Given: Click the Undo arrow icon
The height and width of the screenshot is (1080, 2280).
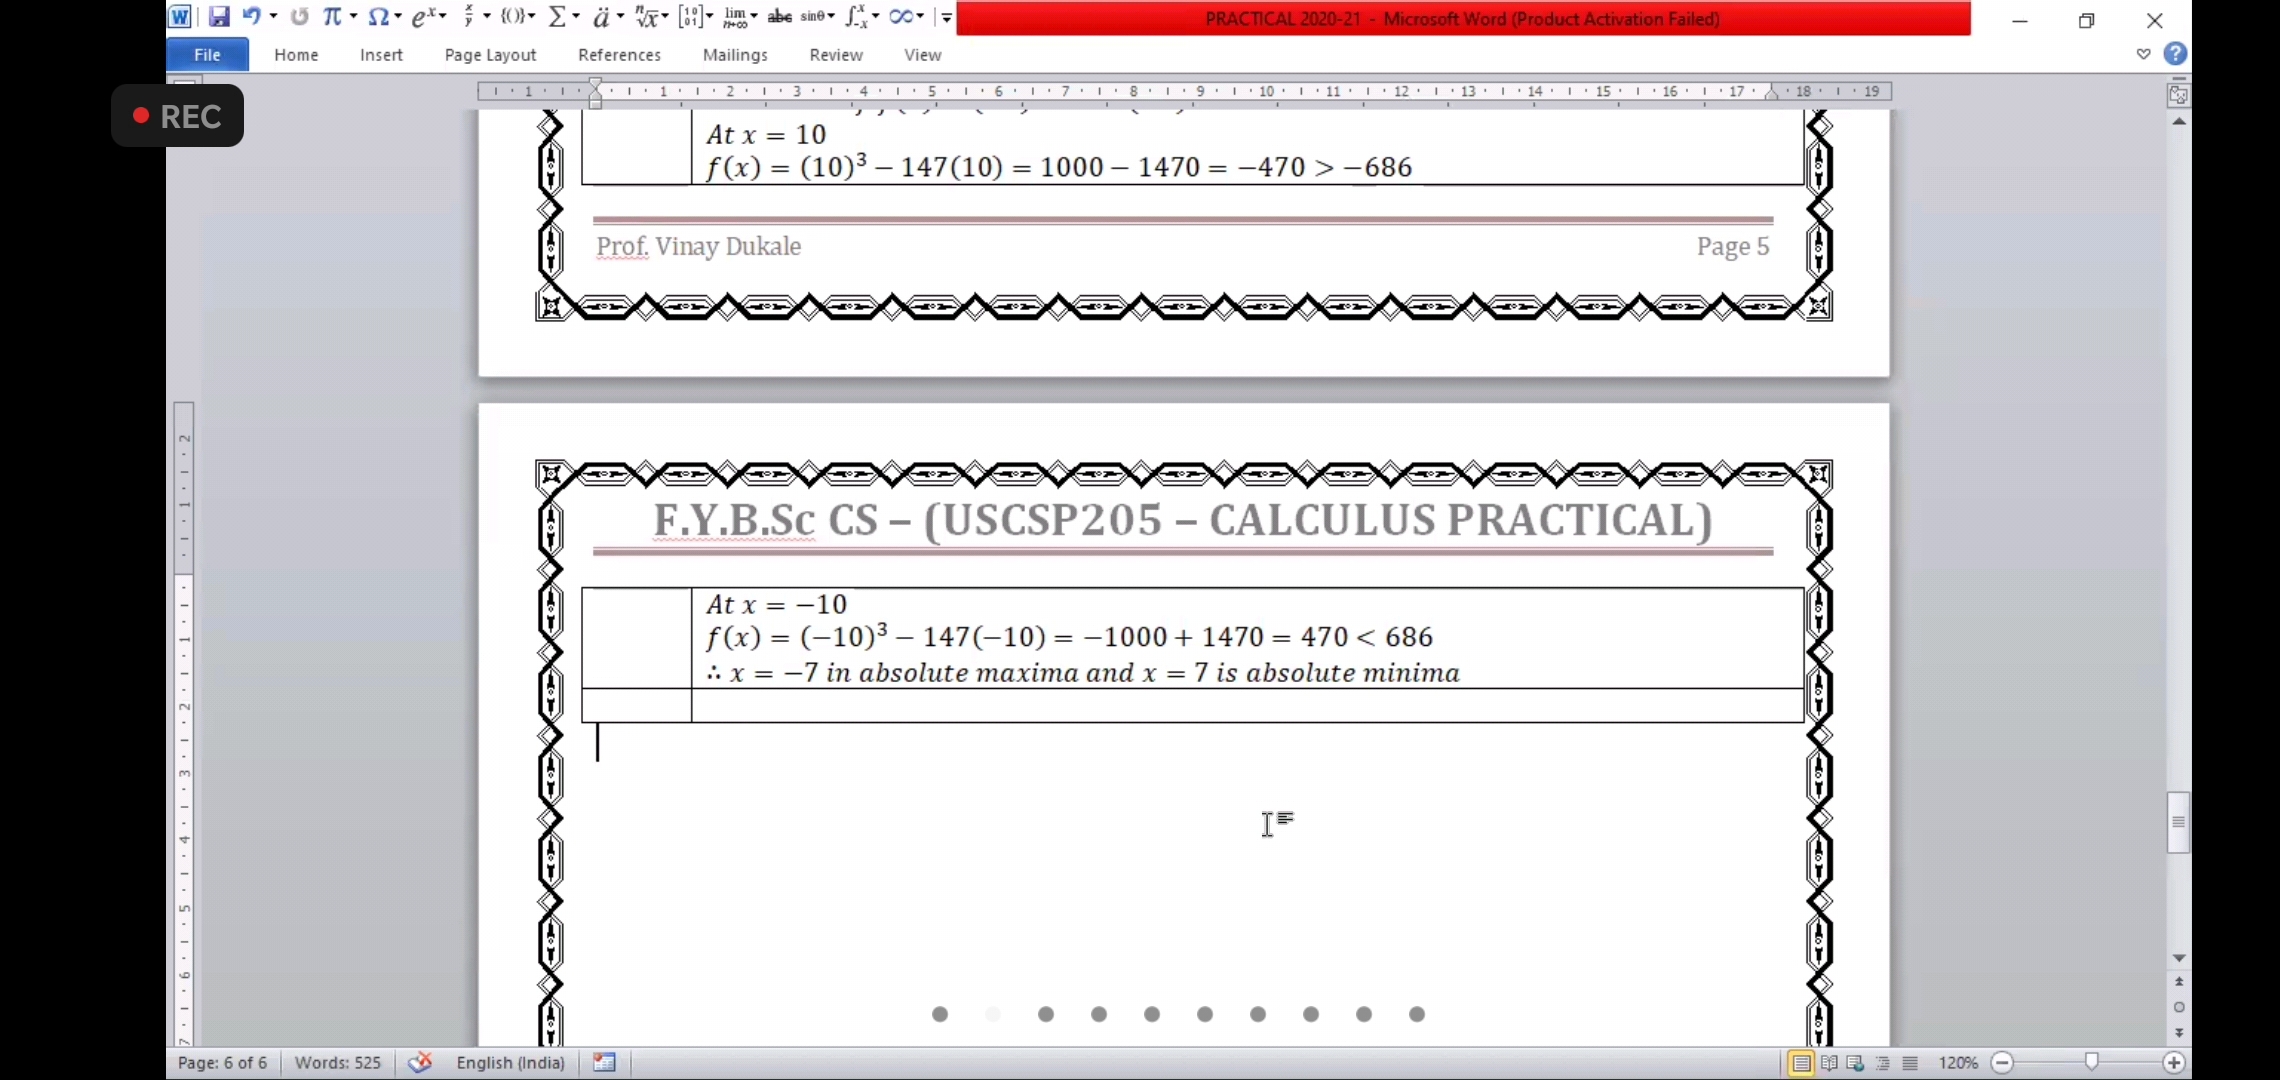Looking at the screenshot, I should 251,17.
